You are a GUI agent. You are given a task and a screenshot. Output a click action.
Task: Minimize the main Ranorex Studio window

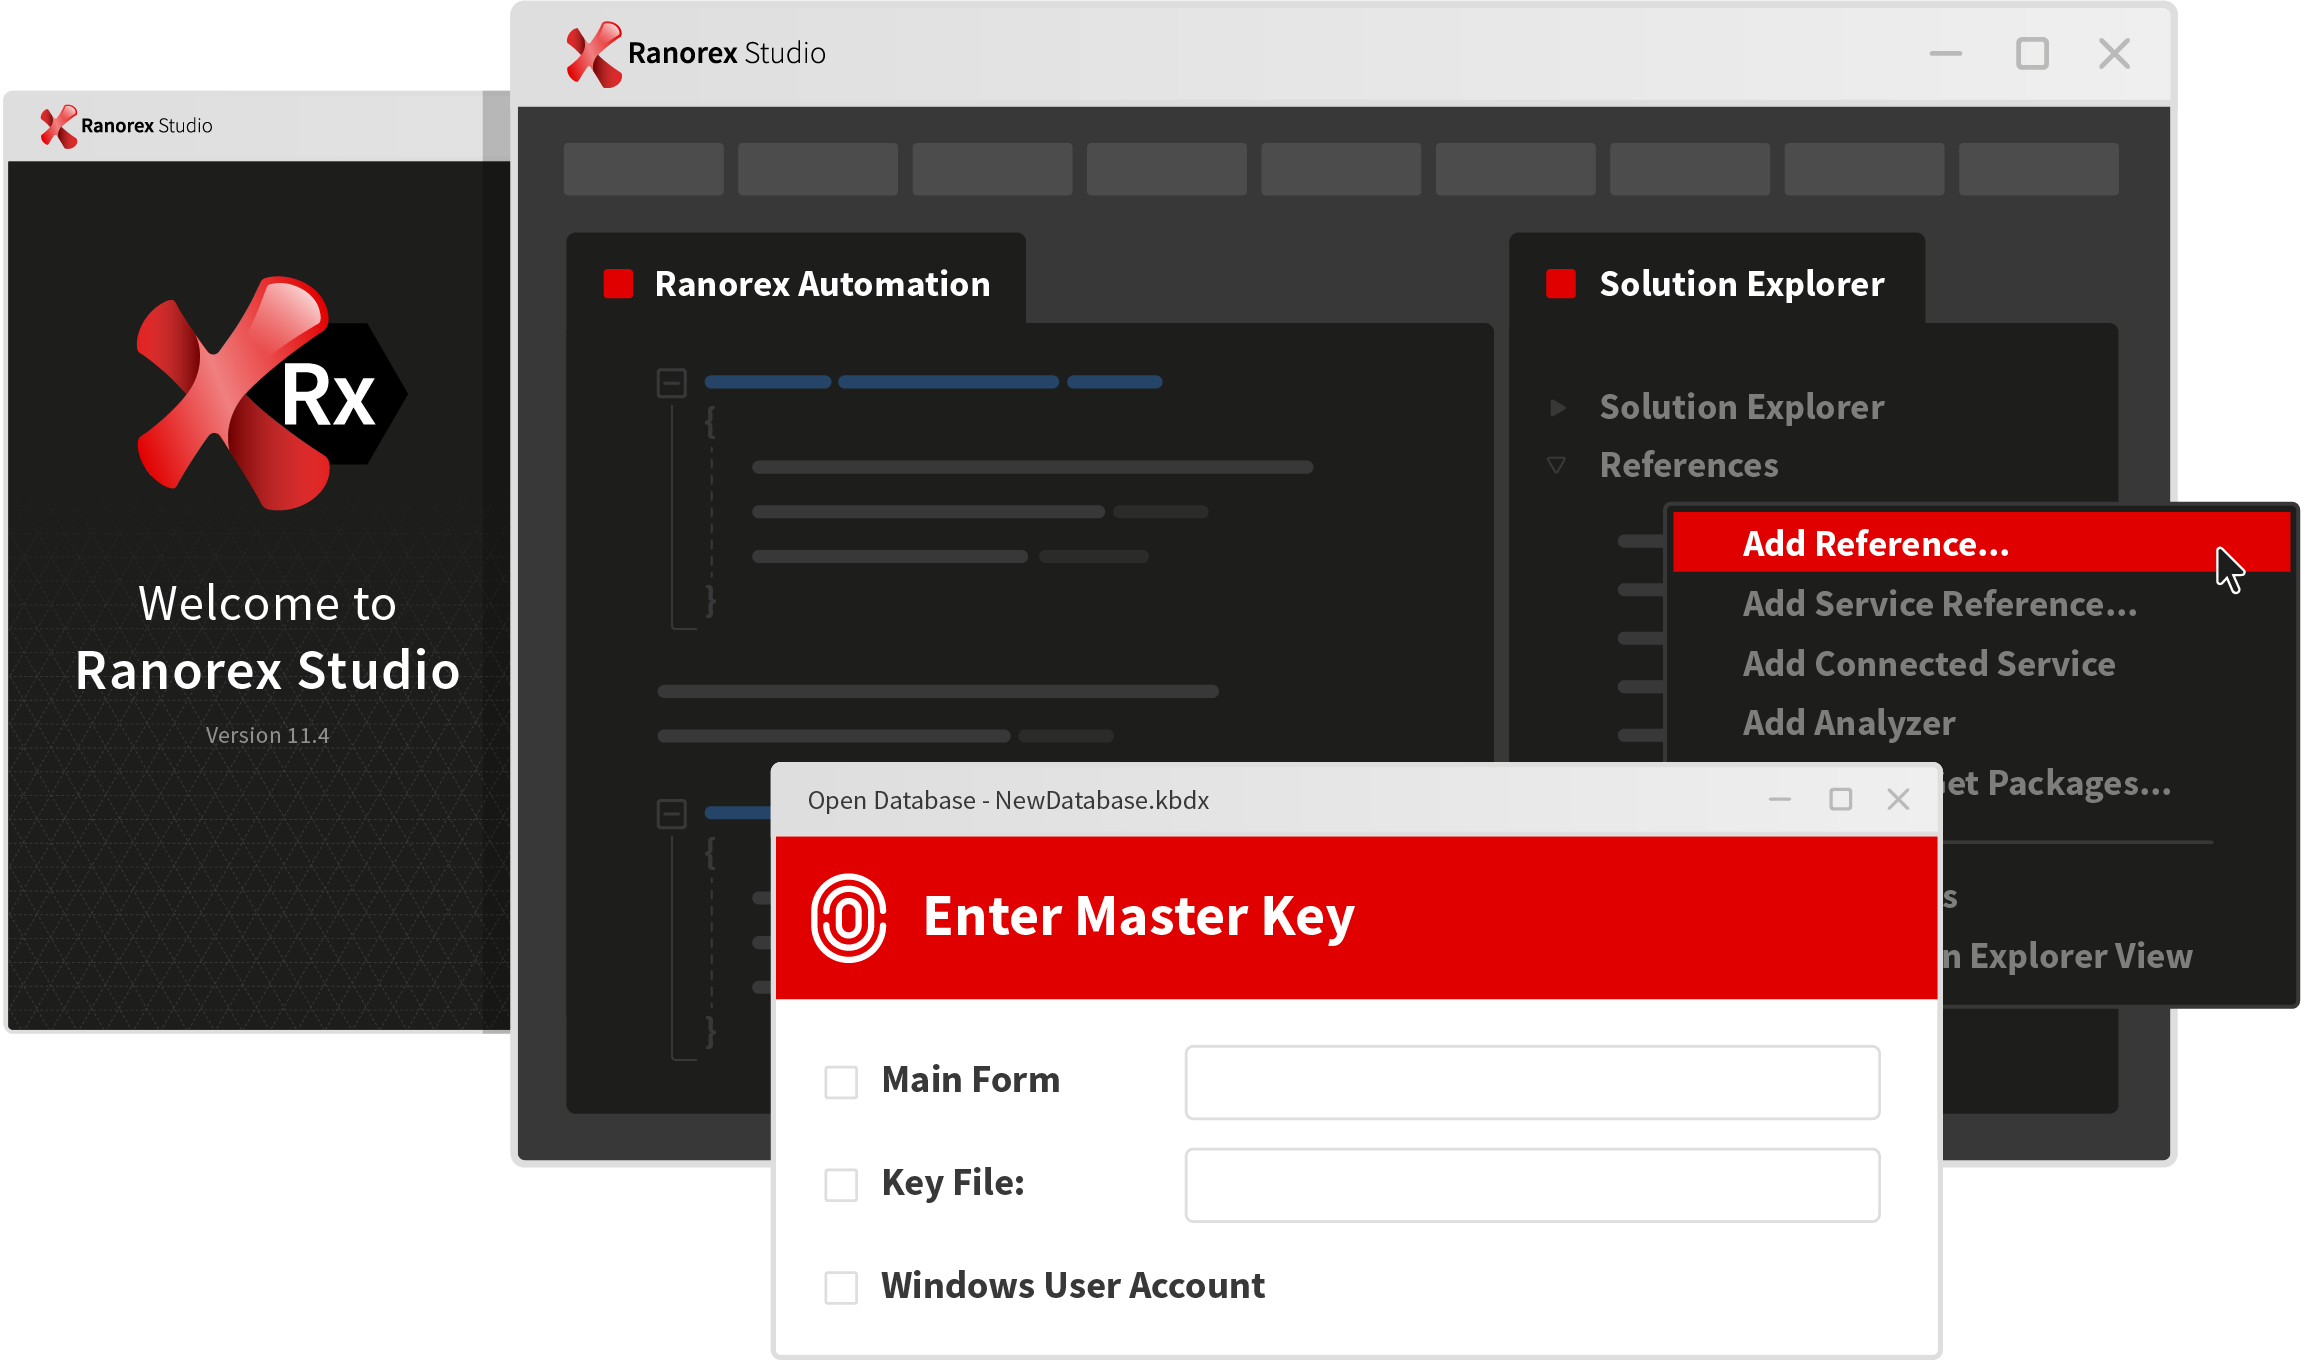[1945, 54]
